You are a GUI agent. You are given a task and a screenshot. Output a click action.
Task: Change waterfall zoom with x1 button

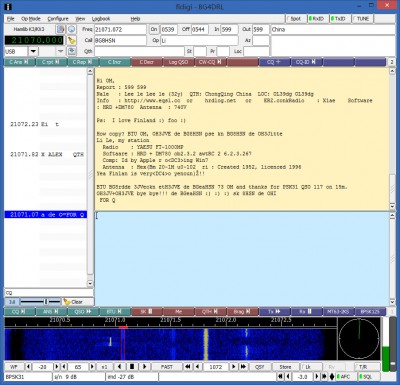[x=105, y=367]
